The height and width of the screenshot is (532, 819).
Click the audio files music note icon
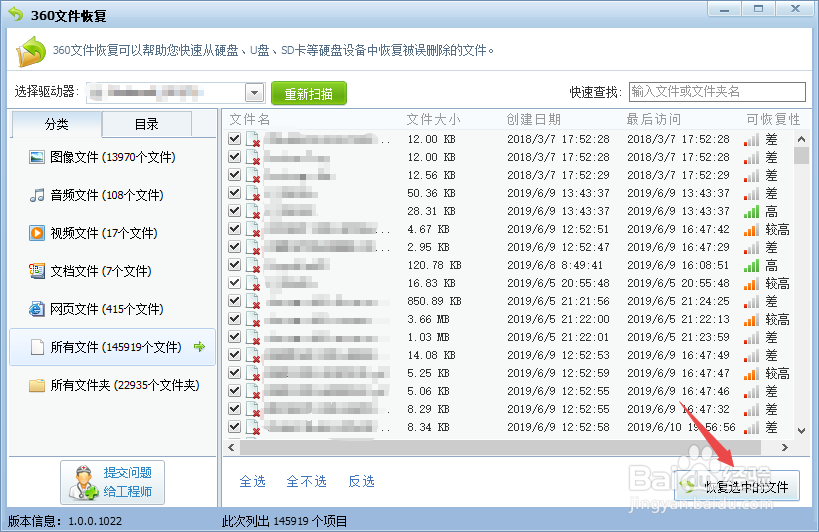pos(37,195)
